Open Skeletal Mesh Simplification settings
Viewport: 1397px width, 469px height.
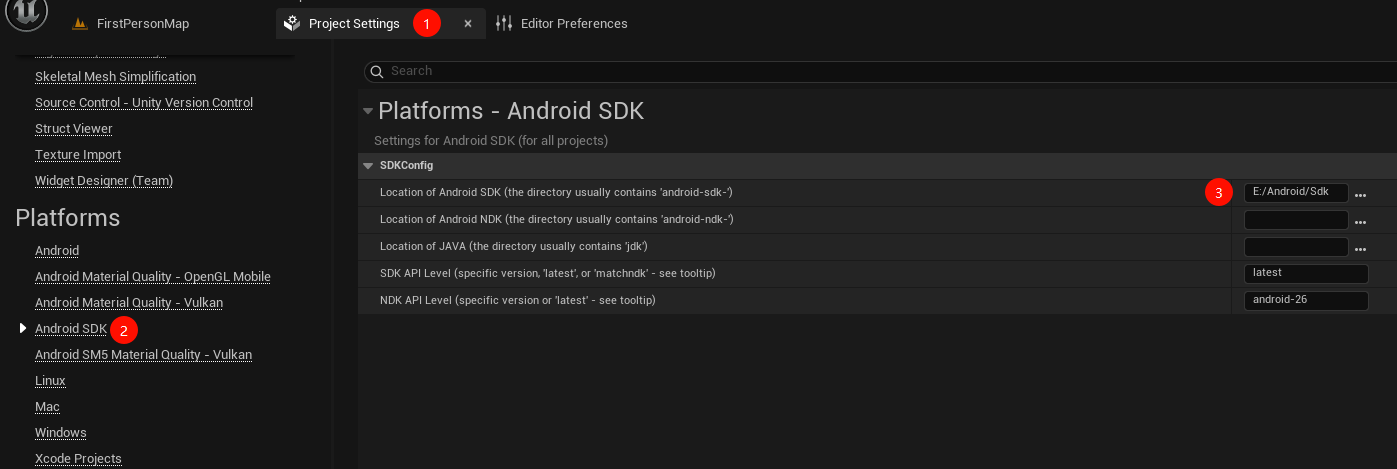tap(115, 77)
